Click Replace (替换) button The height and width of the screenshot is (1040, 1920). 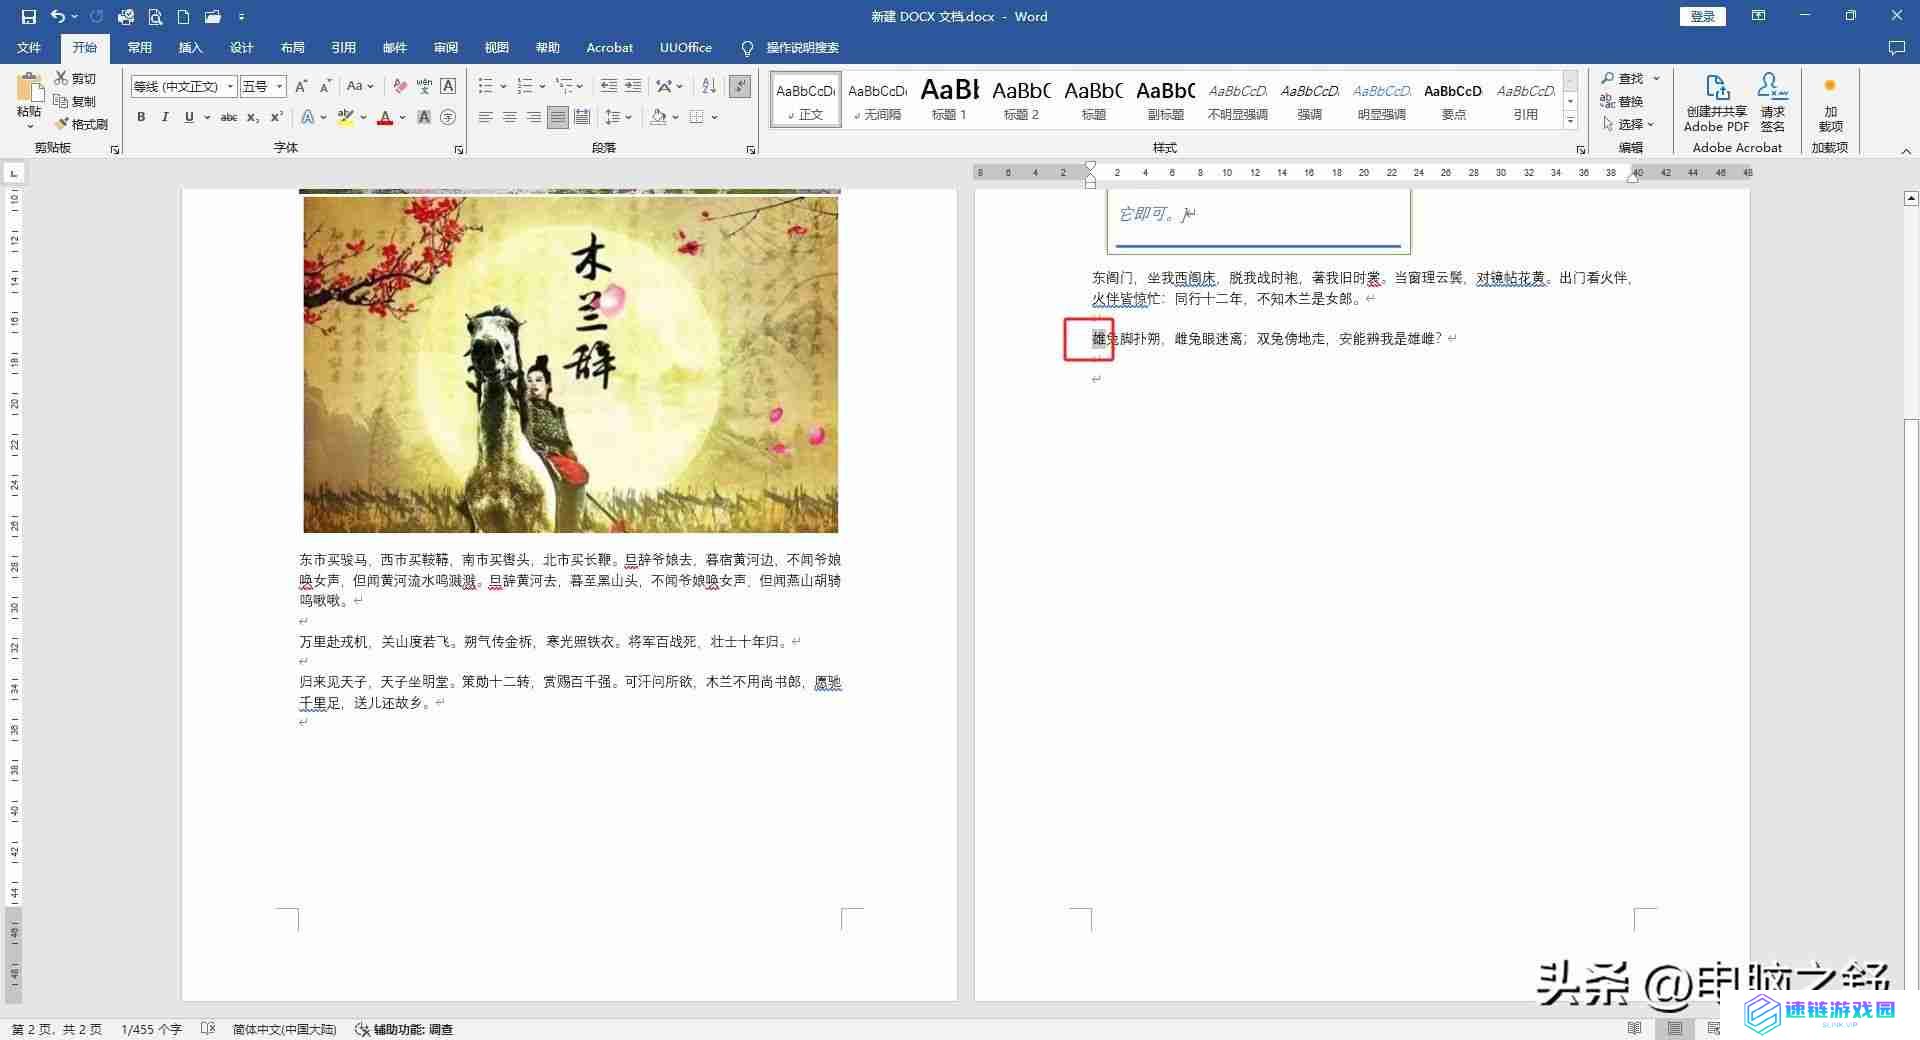(x=1622, y=101)
